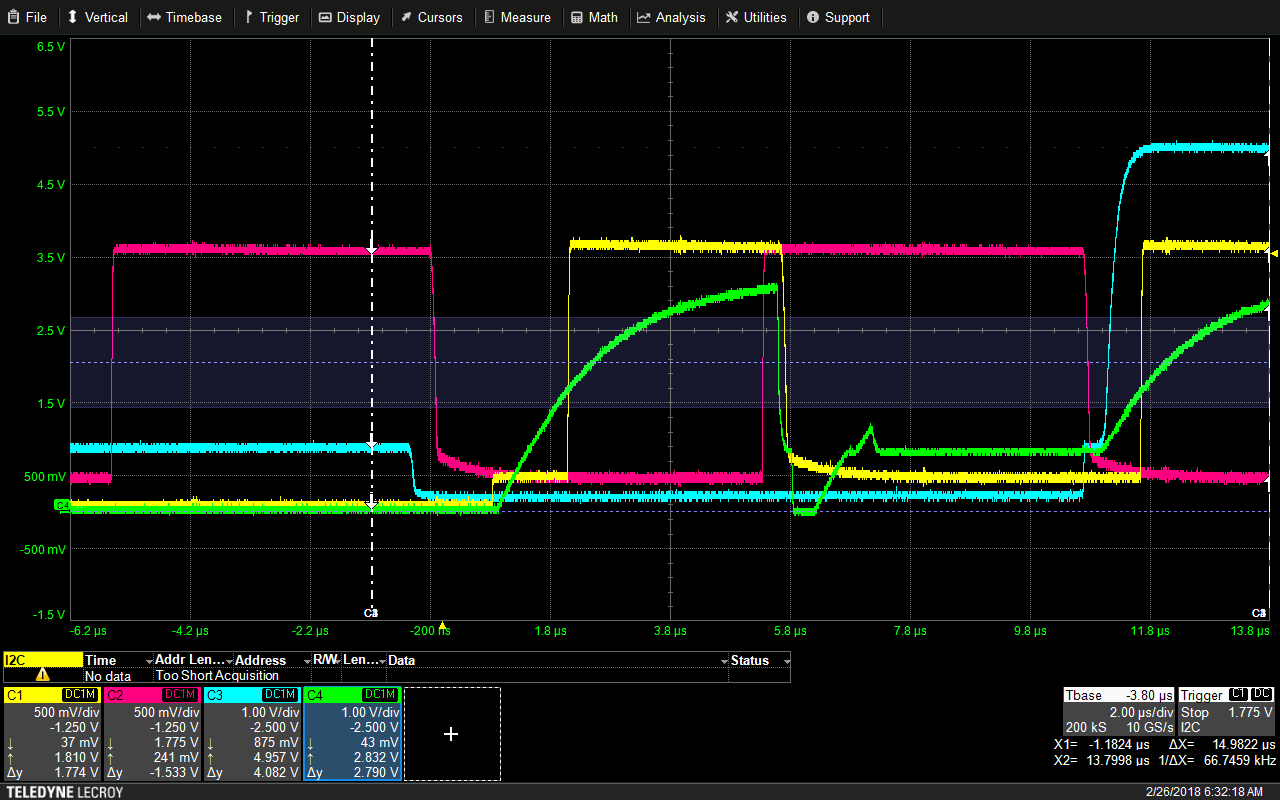The image size is (1280, 800).
Task: Expand the Status column dropdown arrow
Action: tap(786, 661)
